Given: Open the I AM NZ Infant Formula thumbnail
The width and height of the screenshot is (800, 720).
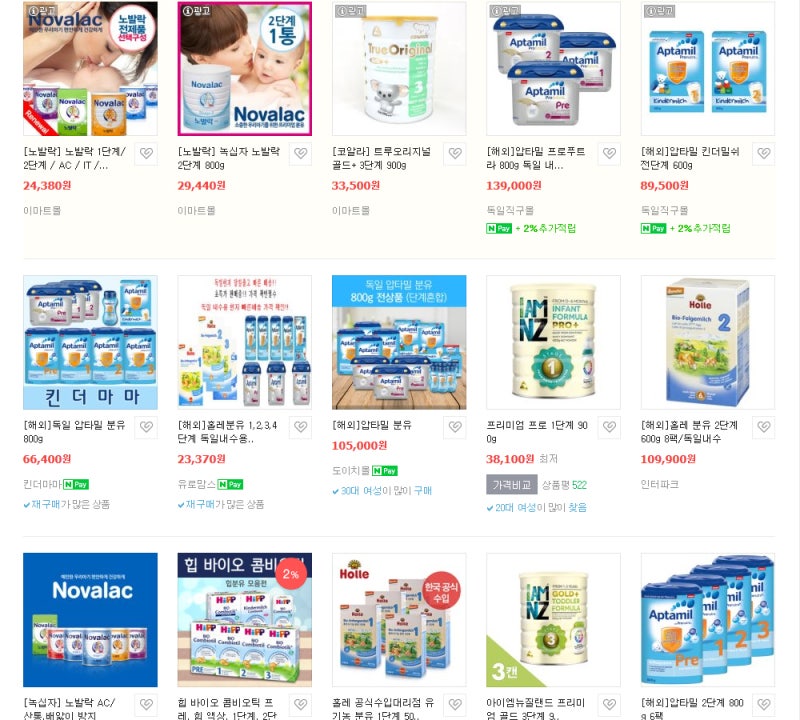Looking at the screenshot, I should 554,342.
